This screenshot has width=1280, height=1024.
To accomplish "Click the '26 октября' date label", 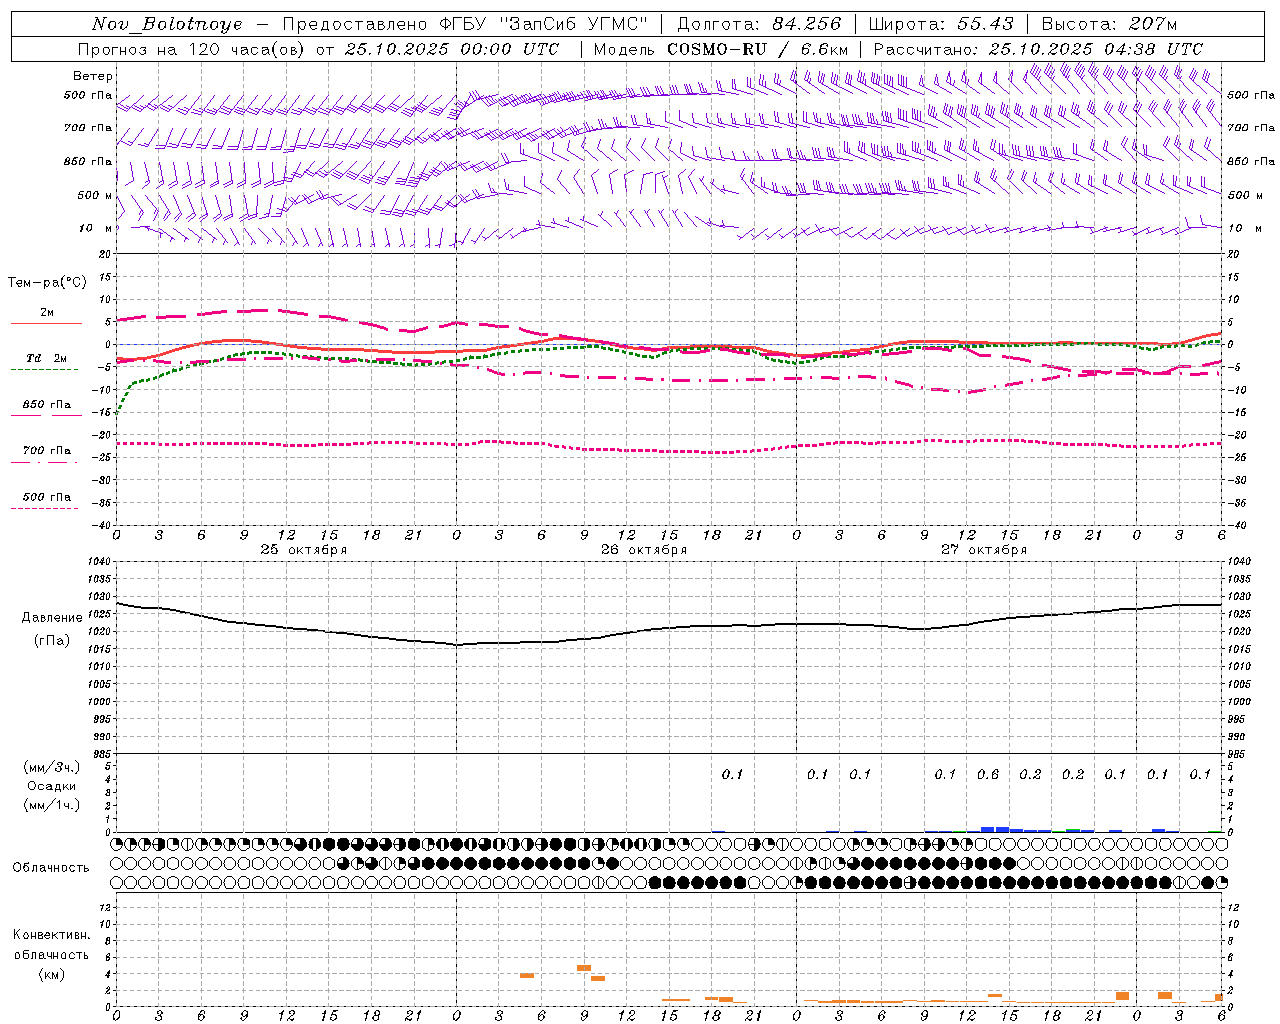I will [644, 550].
